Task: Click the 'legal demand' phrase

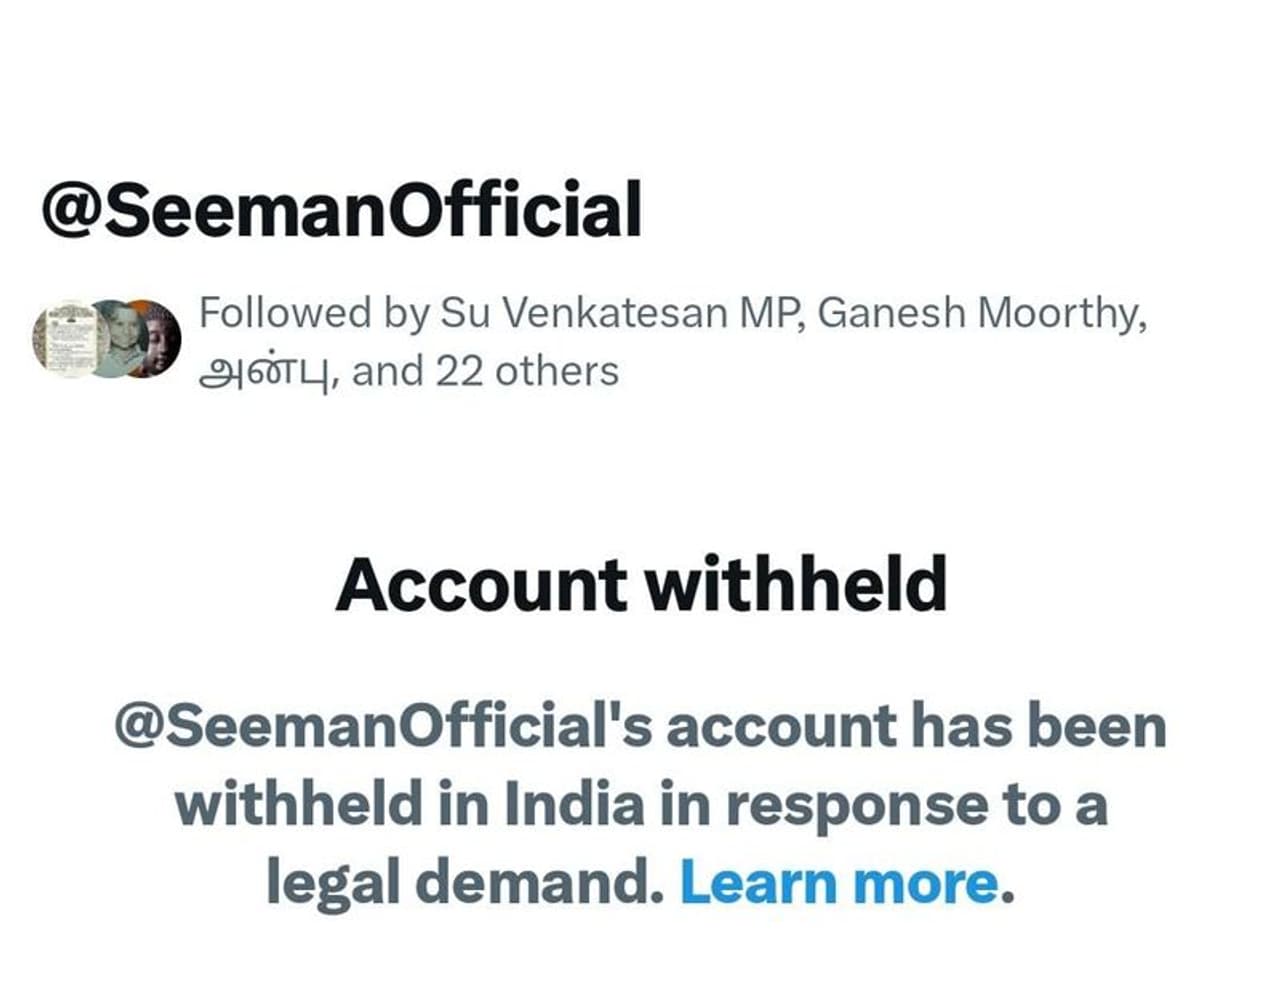Action: click(x=465, y=883)
